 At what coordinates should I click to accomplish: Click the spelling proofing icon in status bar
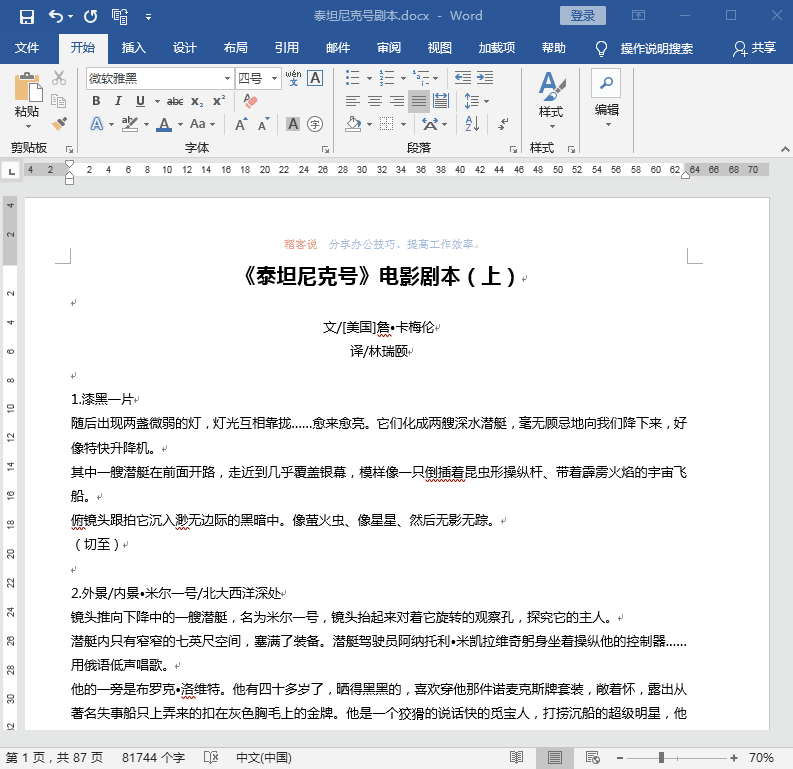pyautogui.click(x=211, y=757)
